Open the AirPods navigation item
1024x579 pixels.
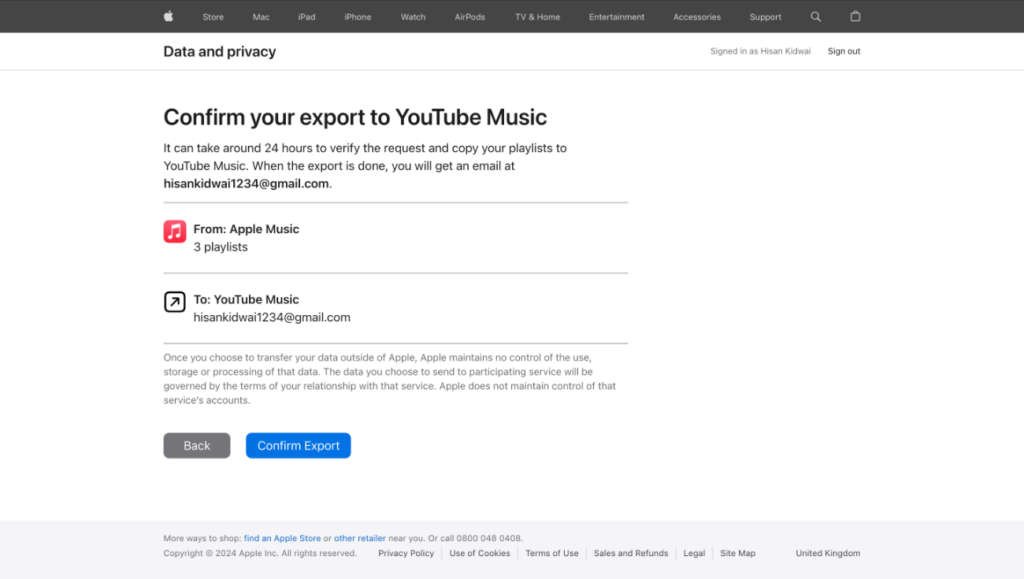coord(469,16)
